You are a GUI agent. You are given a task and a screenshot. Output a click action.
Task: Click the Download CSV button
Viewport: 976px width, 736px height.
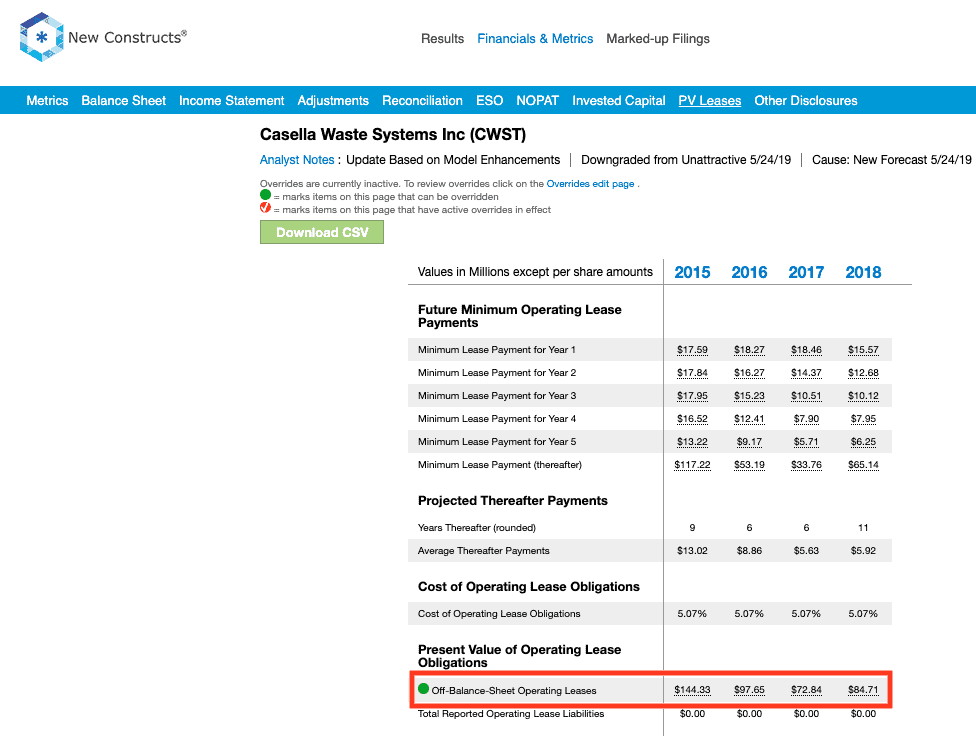click(x=322, y=232)
